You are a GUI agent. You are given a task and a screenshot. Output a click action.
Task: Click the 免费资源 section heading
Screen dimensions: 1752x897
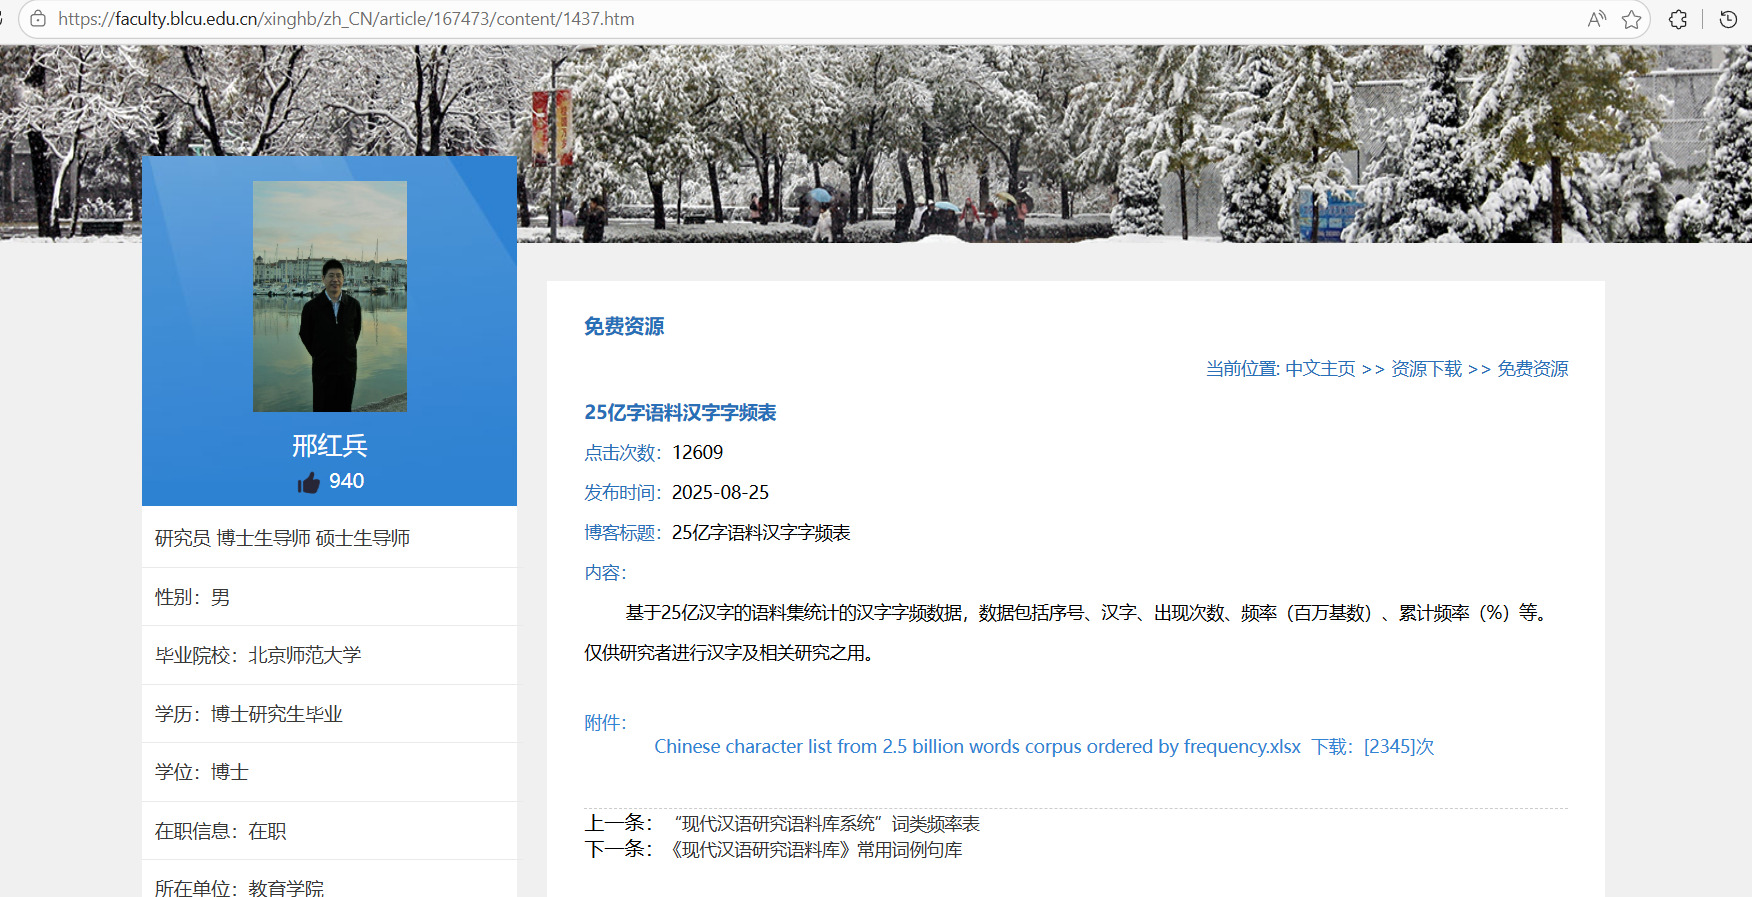[624, 327]
